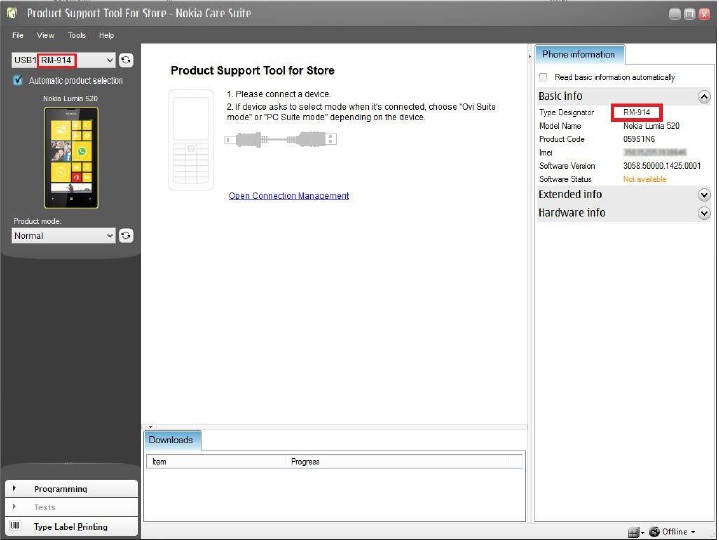Maximize the Nokia Care Suite window
Image resolution: width=719 pixels, height=540 pixels.
(689, 14)
